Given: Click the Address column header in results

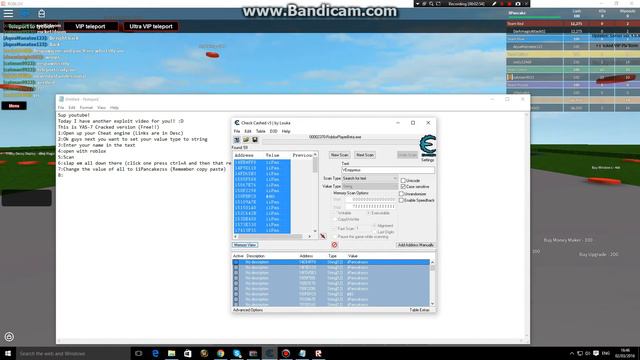Looking at the screenshot, I should [244, 156].
